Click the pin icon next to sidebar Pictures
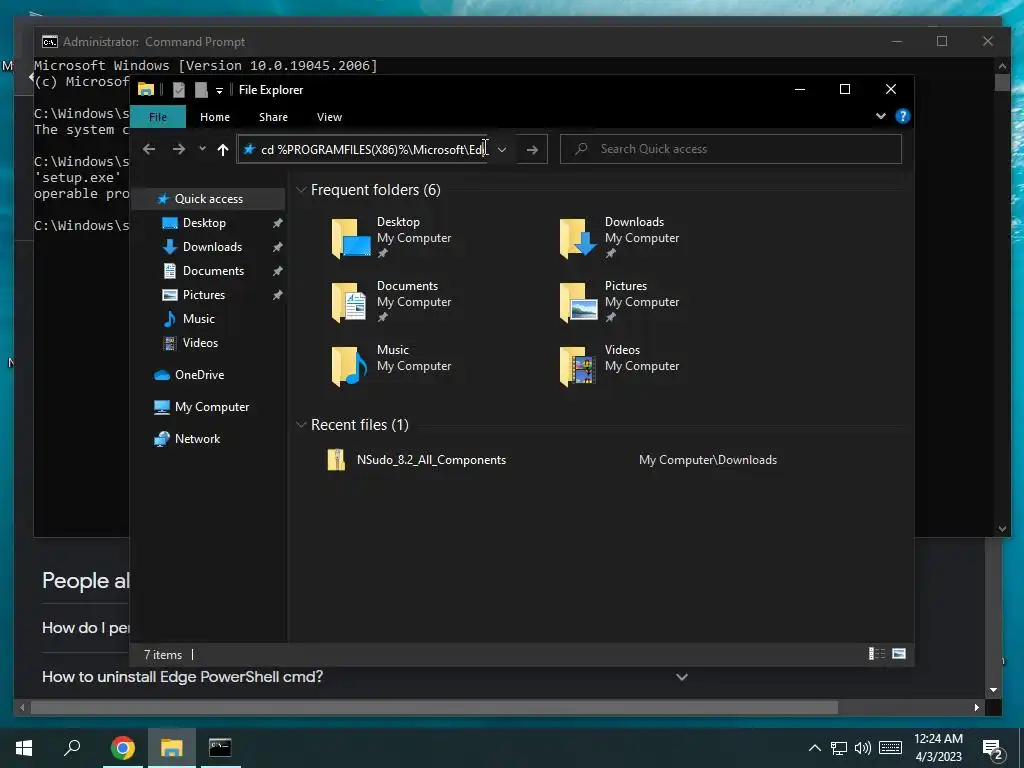The width and height of the screenshot is (1024, 768). tap(278, 295)
